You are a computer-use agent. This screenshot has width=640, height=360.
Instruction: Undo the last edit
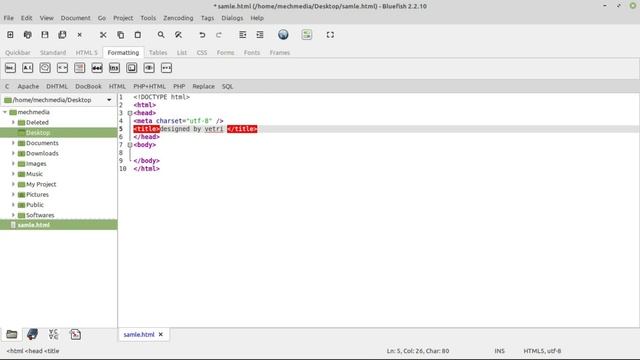click(x=202, y=35)
